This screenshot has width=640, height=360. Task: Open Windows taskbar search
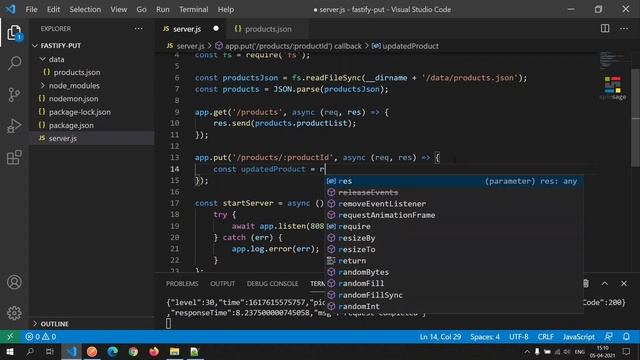pyautogui.click(x=30, y=351)
